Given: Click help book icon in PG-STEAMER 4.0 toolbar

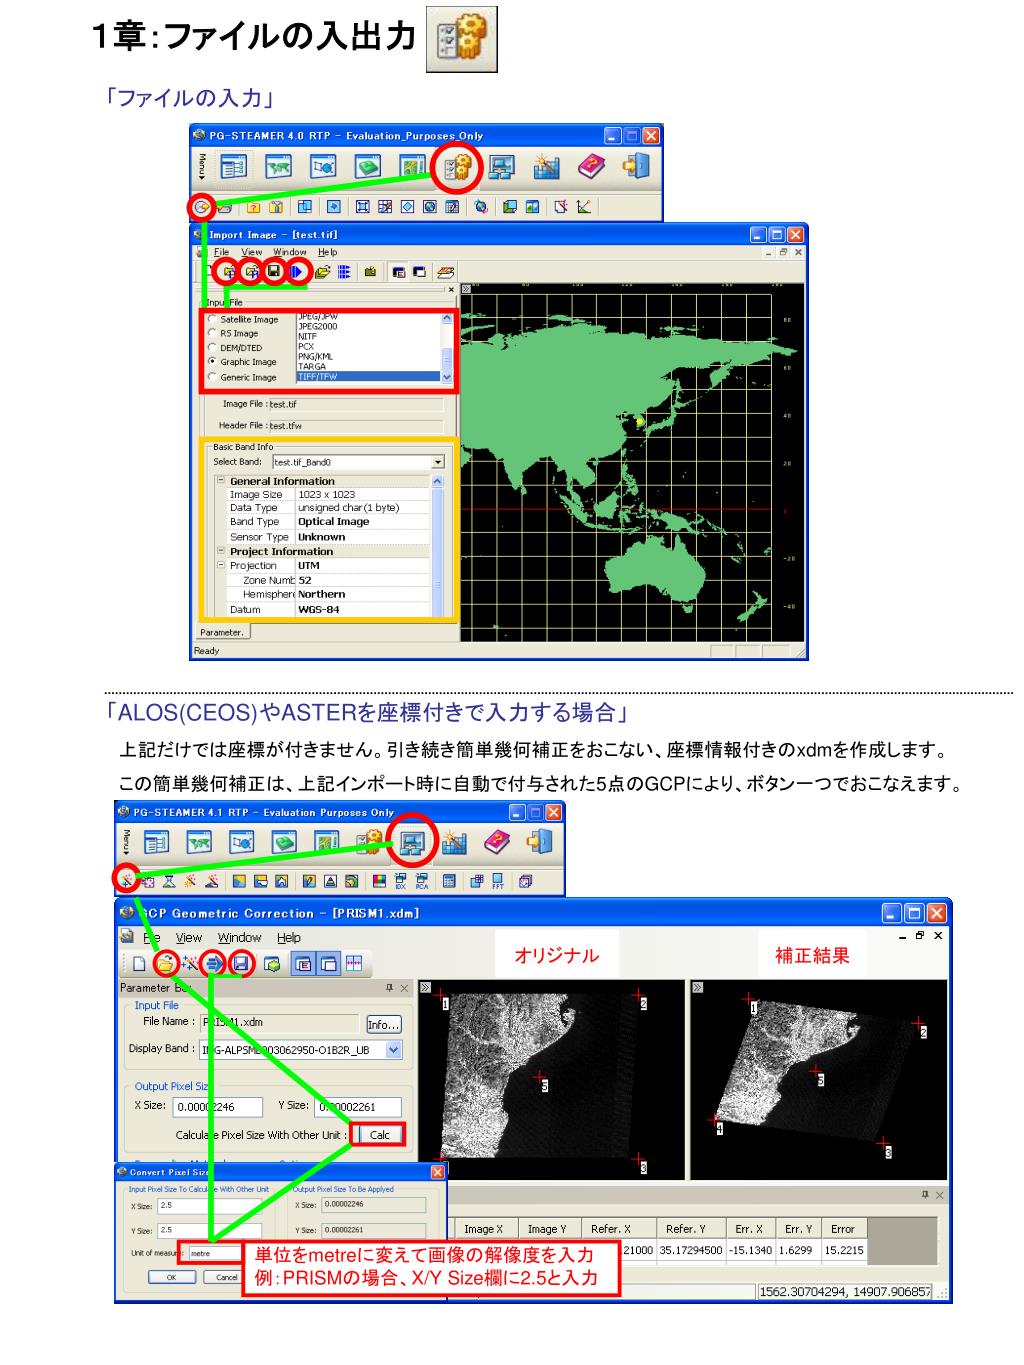Looking at the screenshot, I should click(x=592, y=168).
